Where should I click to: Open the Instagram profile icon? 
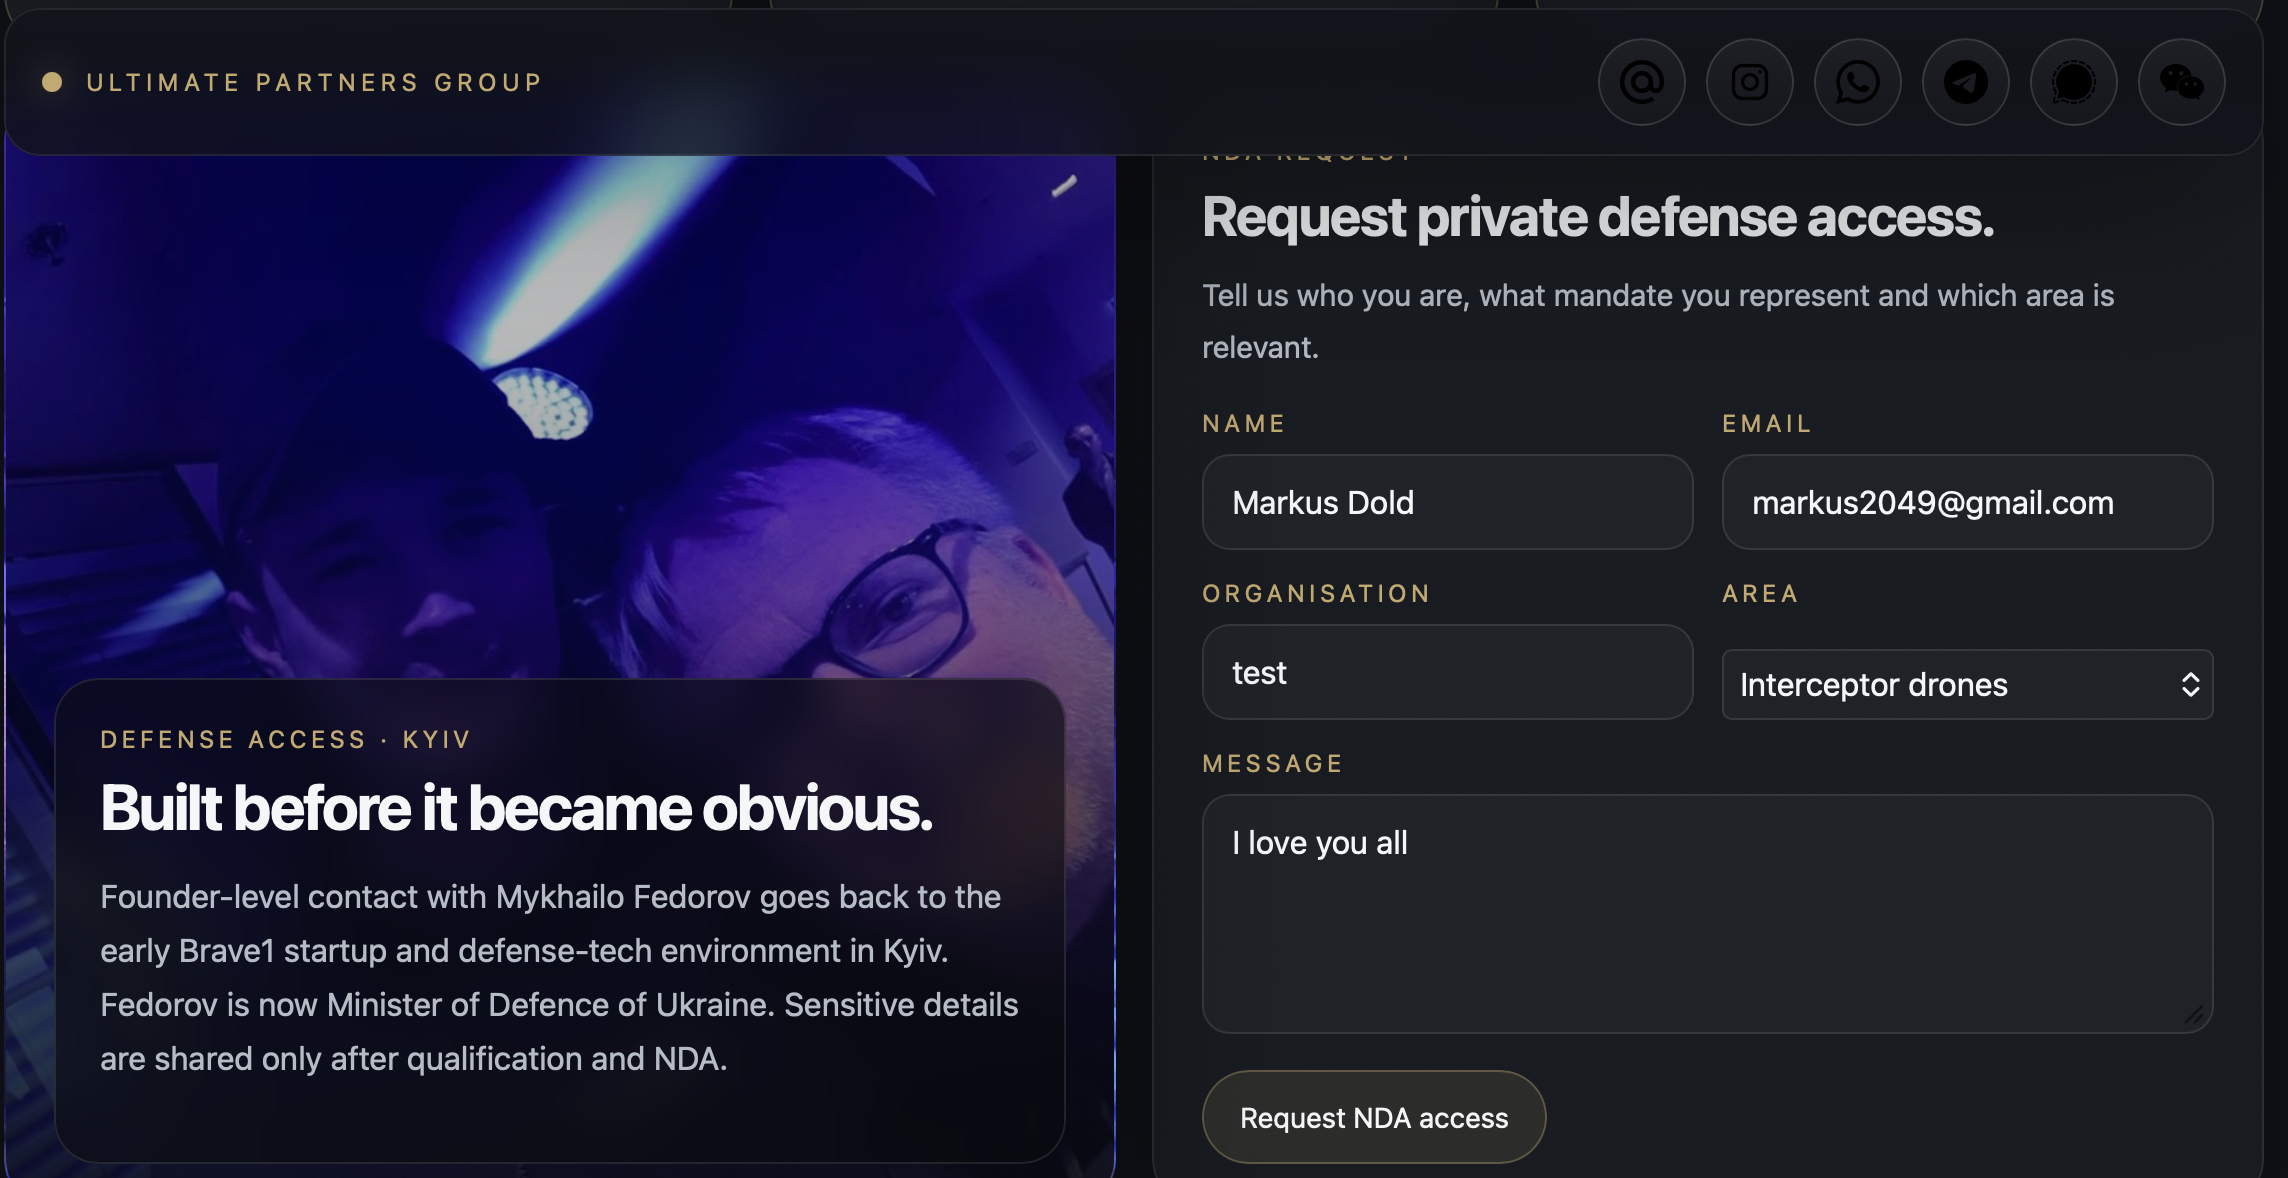(1749, 82)
